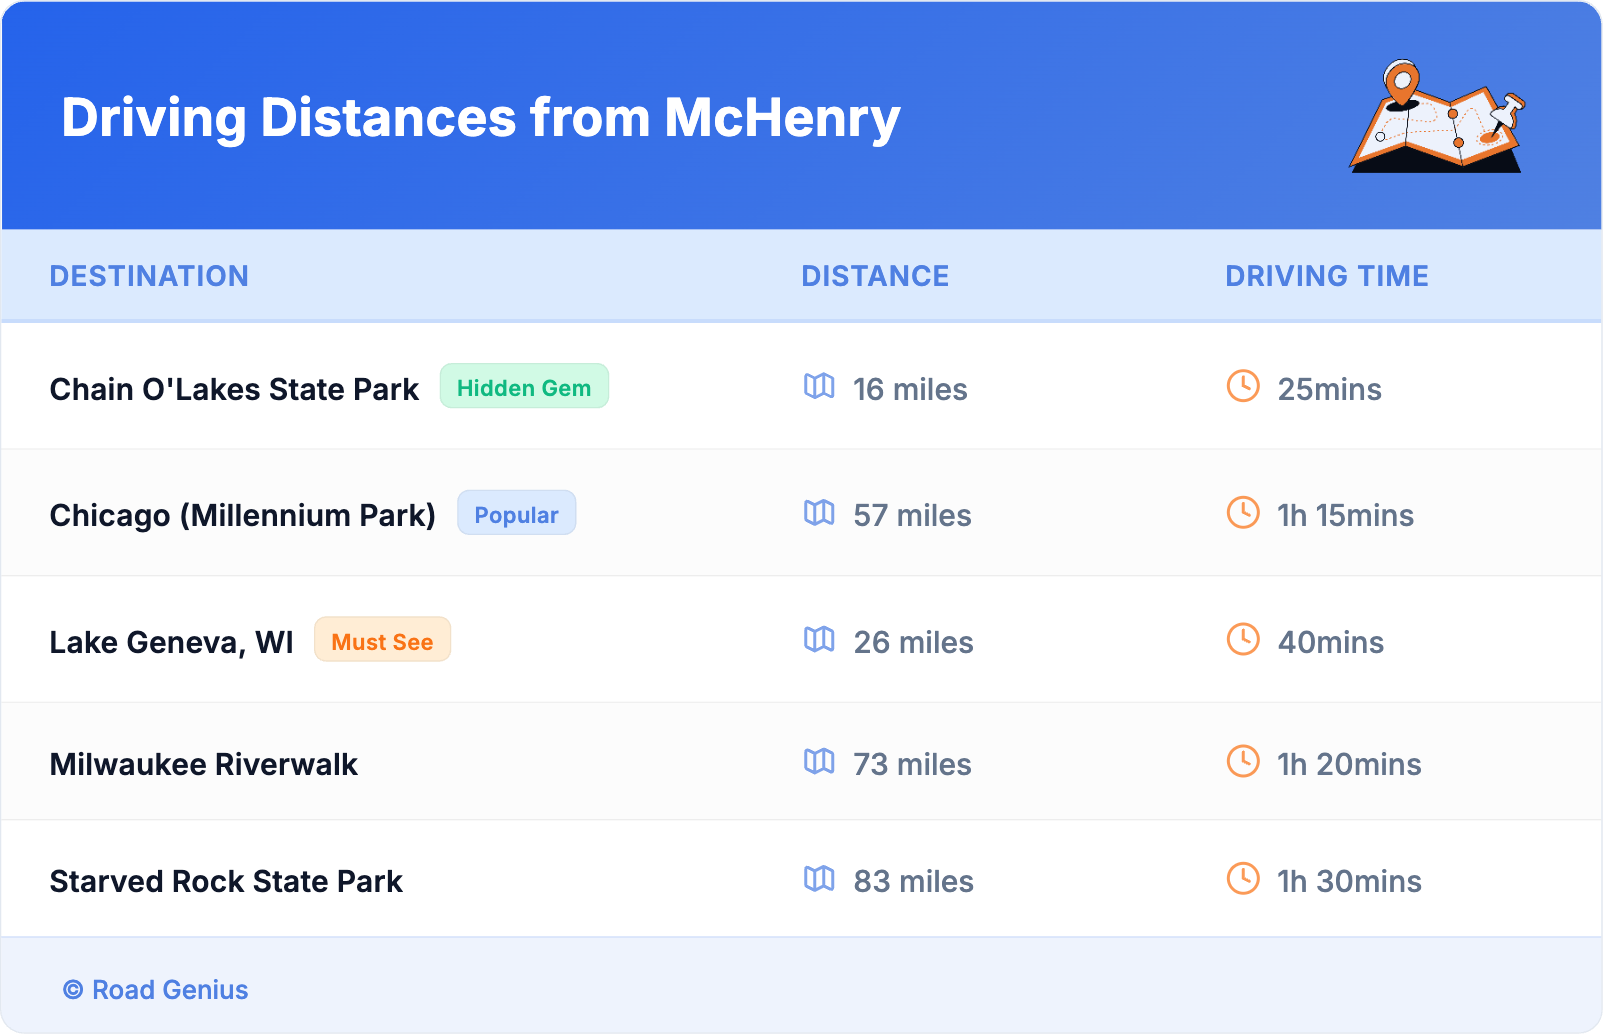Open the Road Genius footer link

pyautogui.click(x=157, y=990)
